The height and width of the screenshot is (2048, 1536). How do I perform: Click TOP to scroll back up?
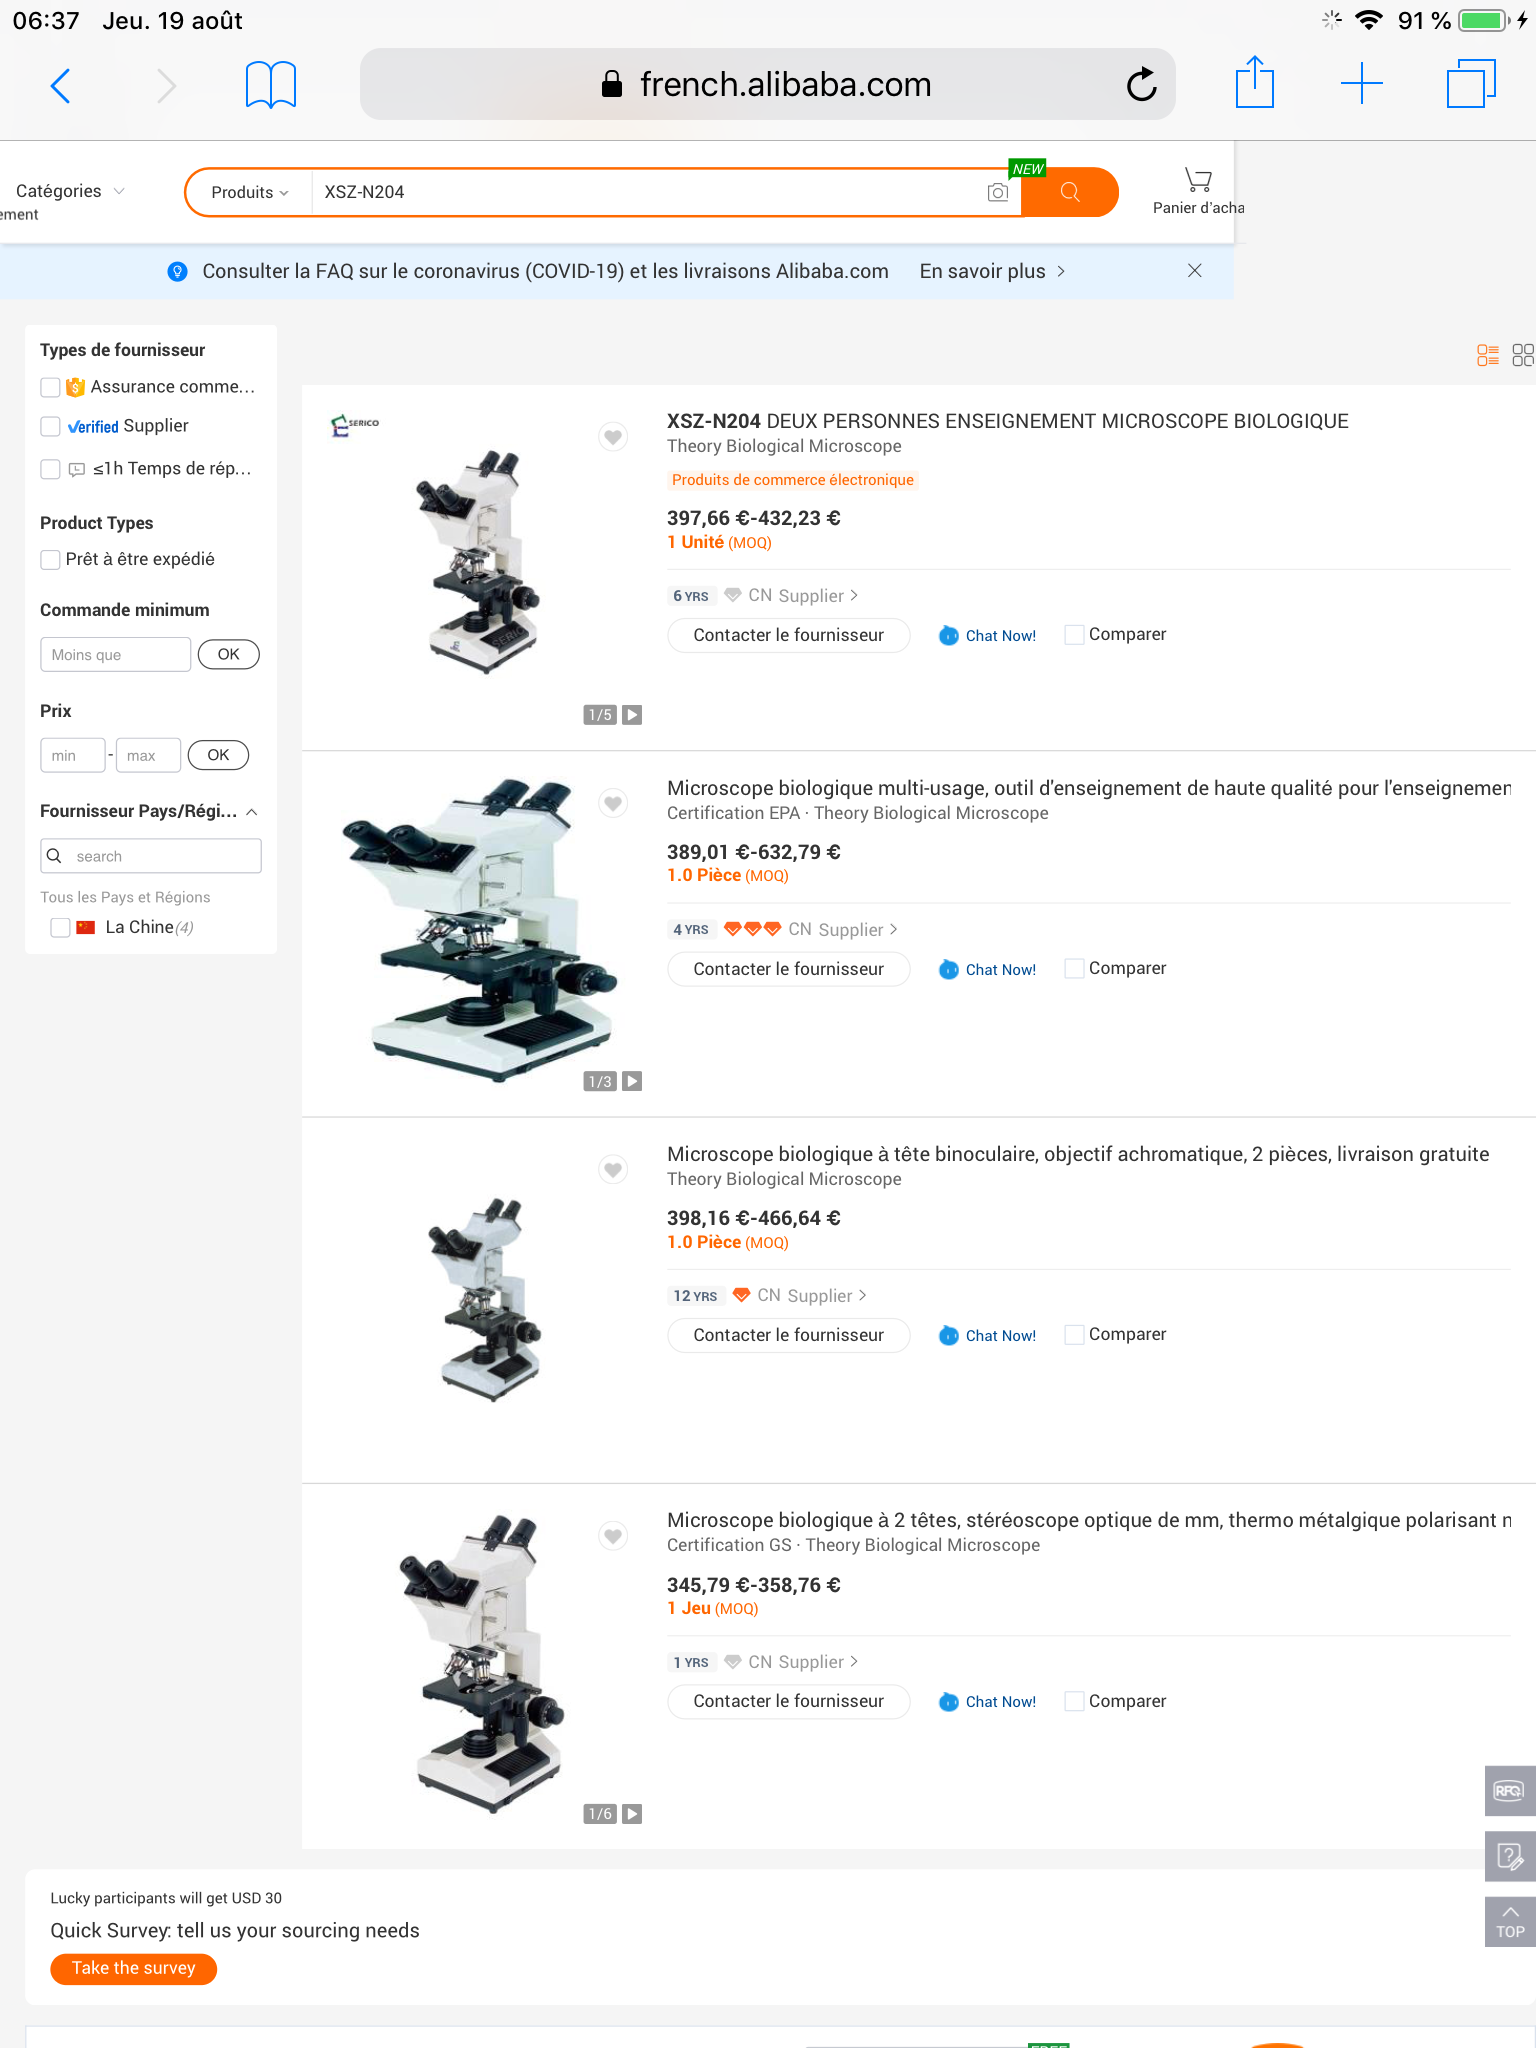(x=1509, y=1921)
